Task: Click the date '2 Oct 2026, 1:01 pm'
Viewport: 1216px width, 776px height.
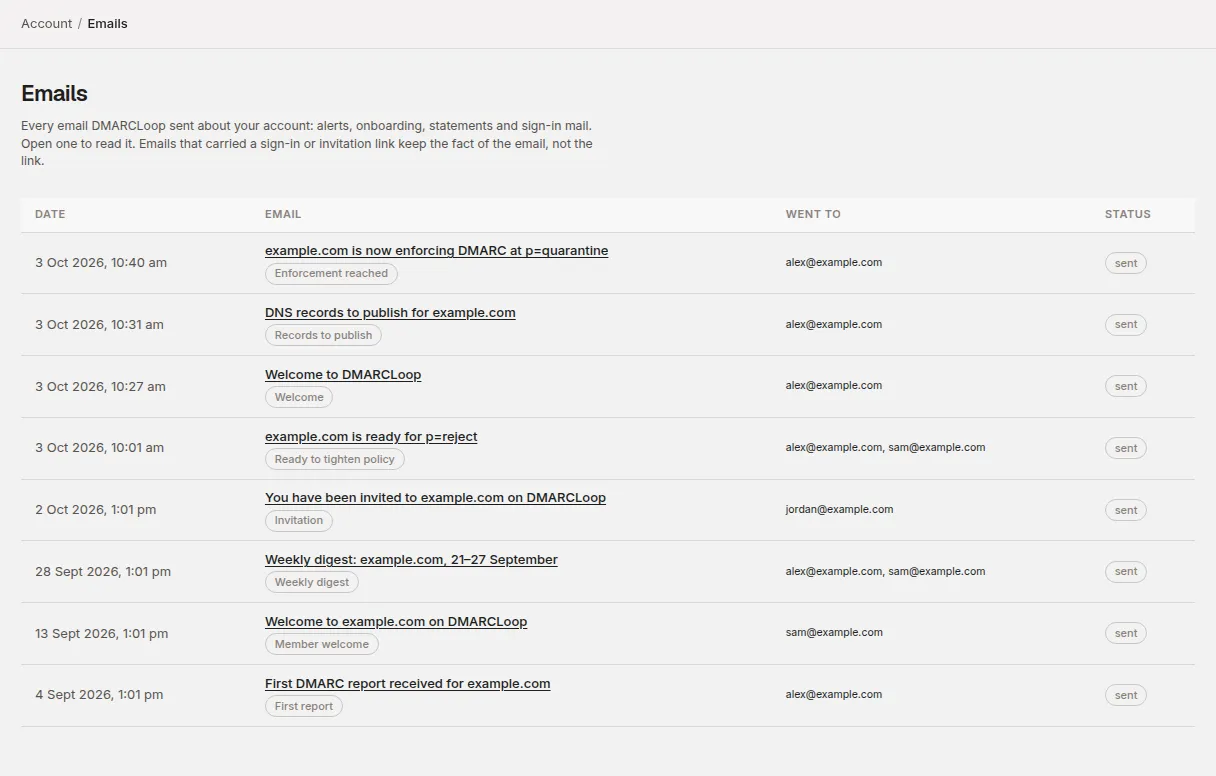Action: point(96,510)
